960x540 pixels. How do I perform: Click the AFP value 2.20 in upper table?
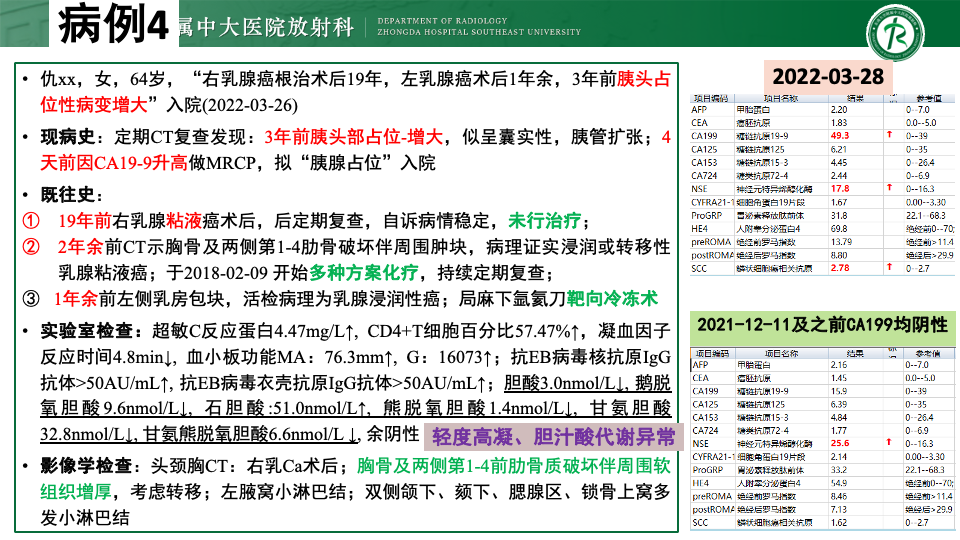click(839, 110)
